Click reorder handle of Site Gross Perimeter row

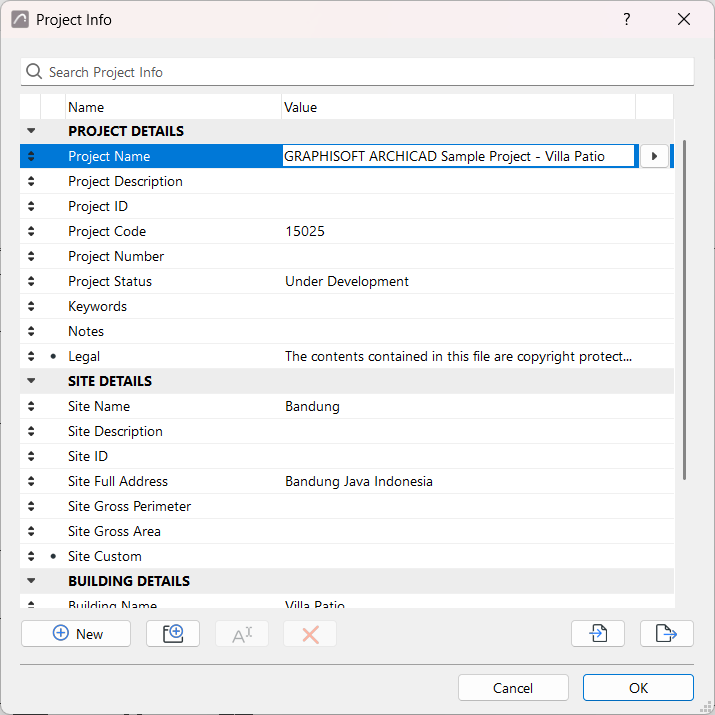coord(31,506)
